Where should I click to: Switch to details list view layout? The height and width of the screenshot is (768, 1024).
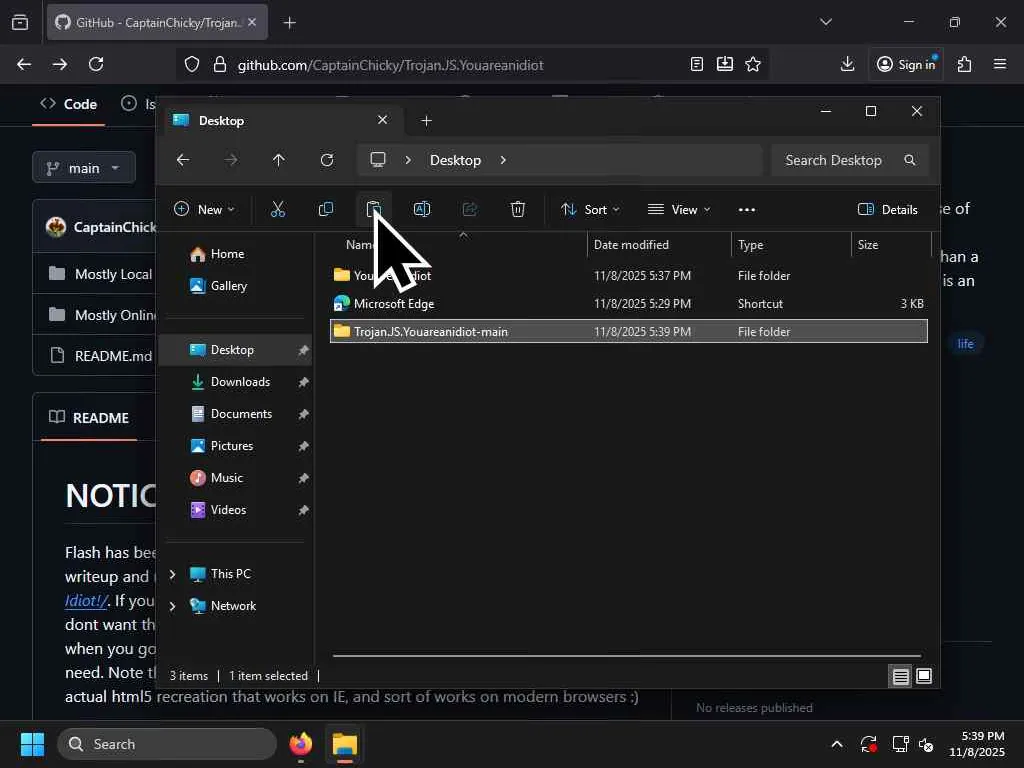tap(901, 676)
